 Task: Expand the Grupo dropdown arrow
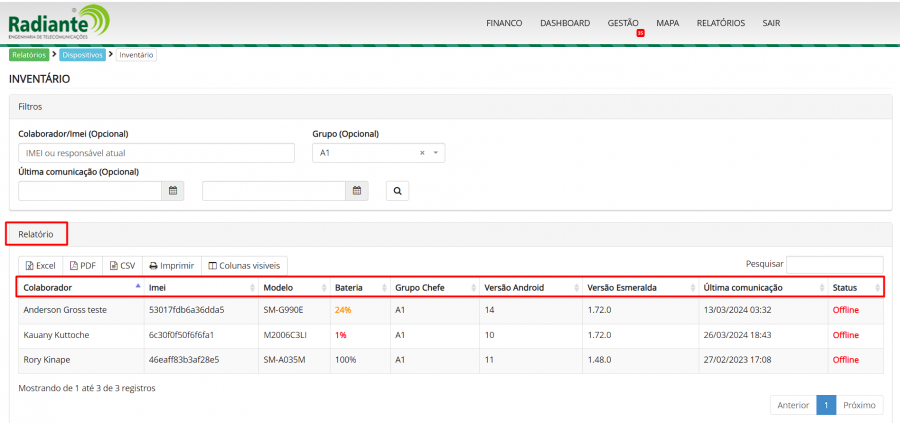[x=436, y=153]
